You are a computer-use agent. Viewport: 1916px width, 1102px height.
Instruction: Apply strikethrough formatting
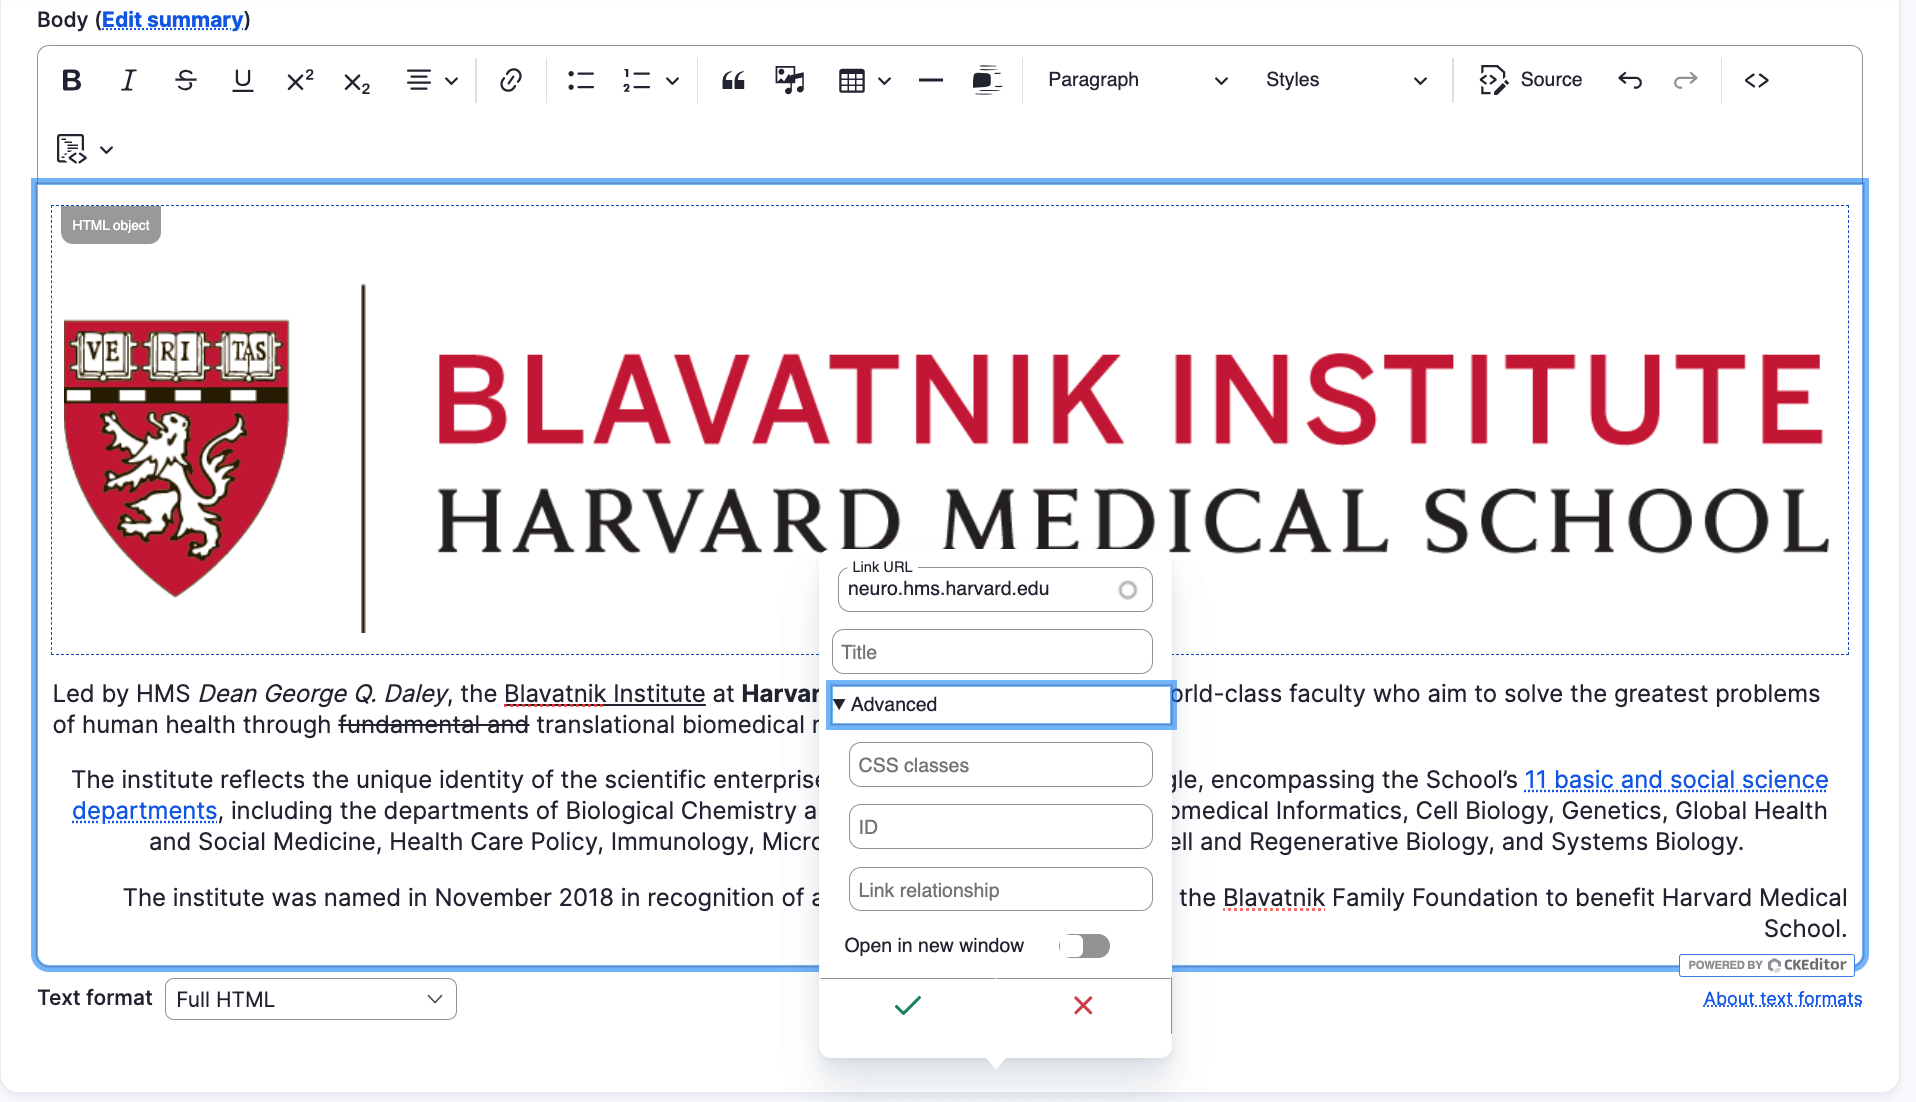[x=185, y=80]
